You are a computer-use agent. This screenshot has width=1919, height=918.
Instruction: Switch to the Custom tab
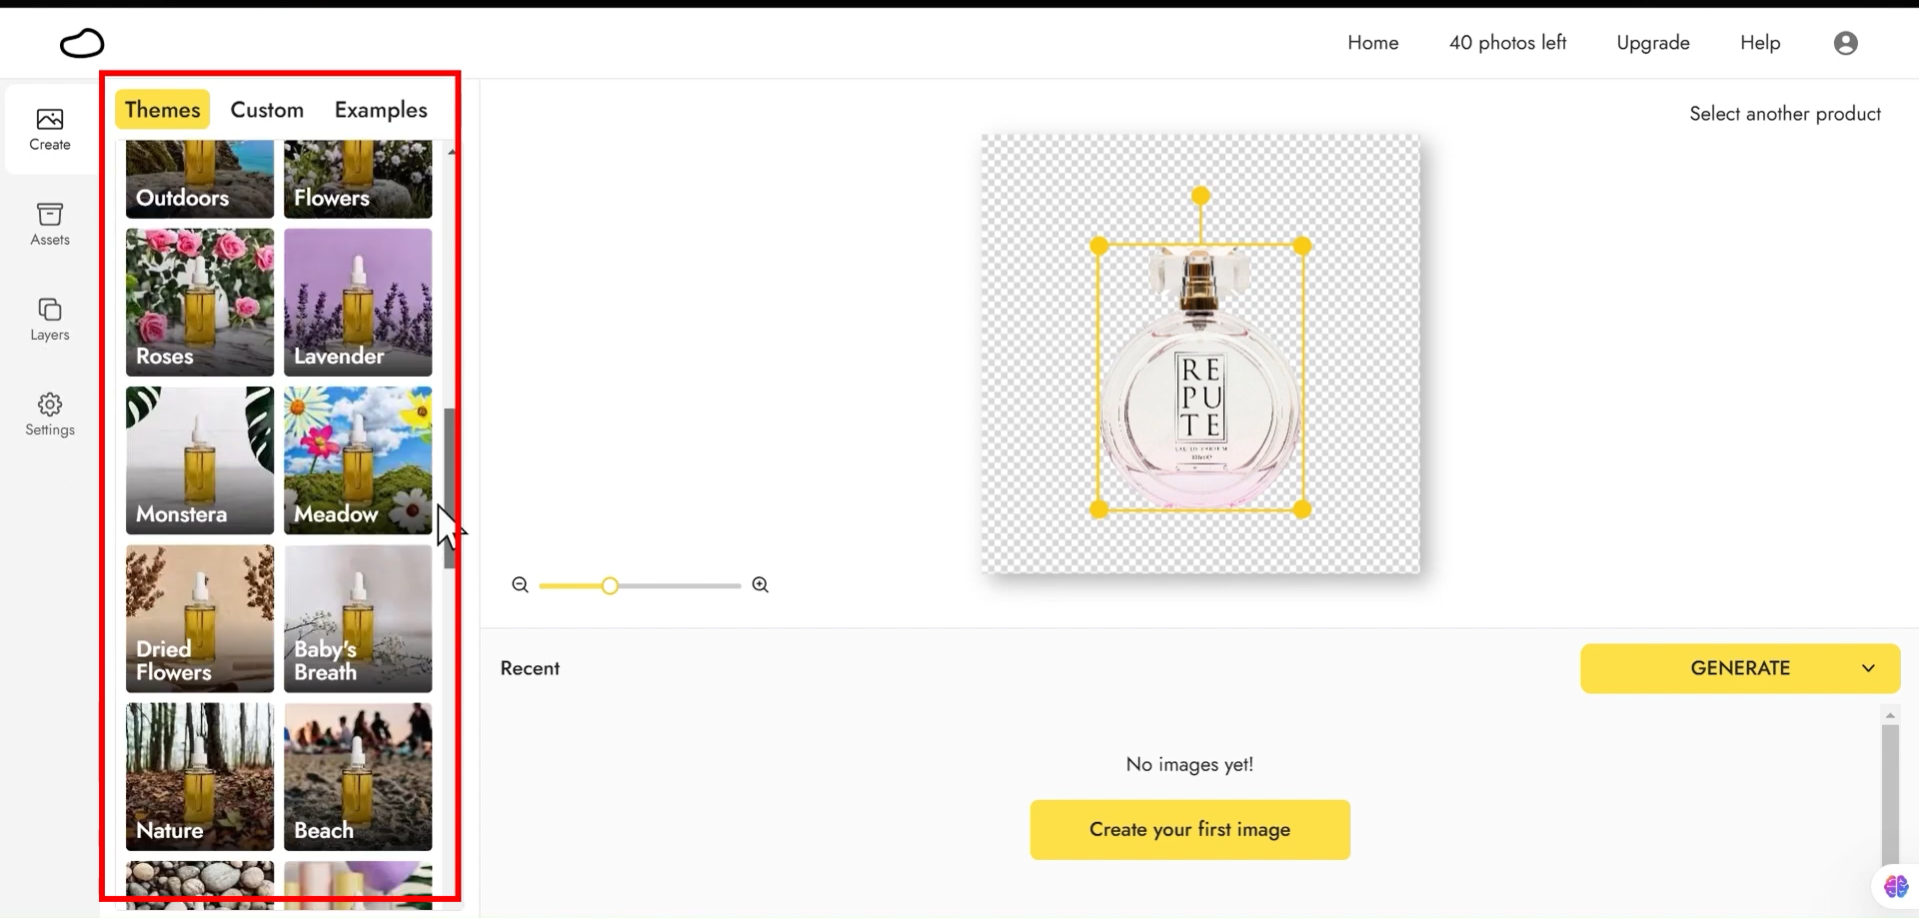[267, 110]
